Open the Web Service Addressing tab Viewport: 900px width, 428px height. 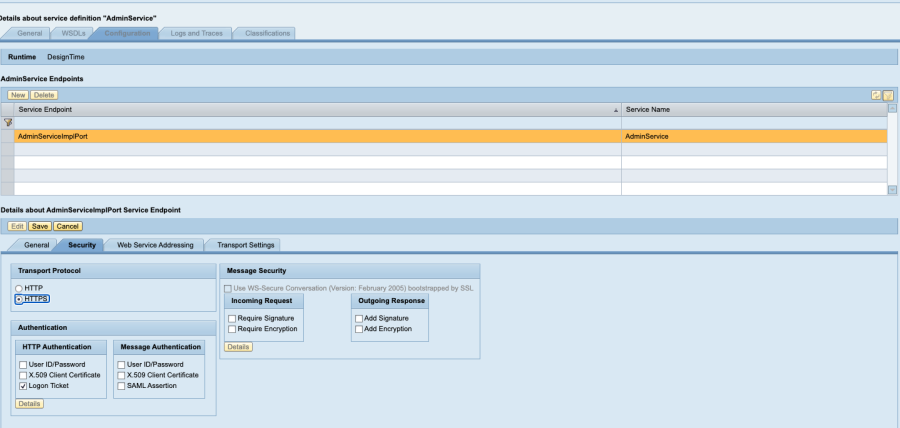coord(153,244)
